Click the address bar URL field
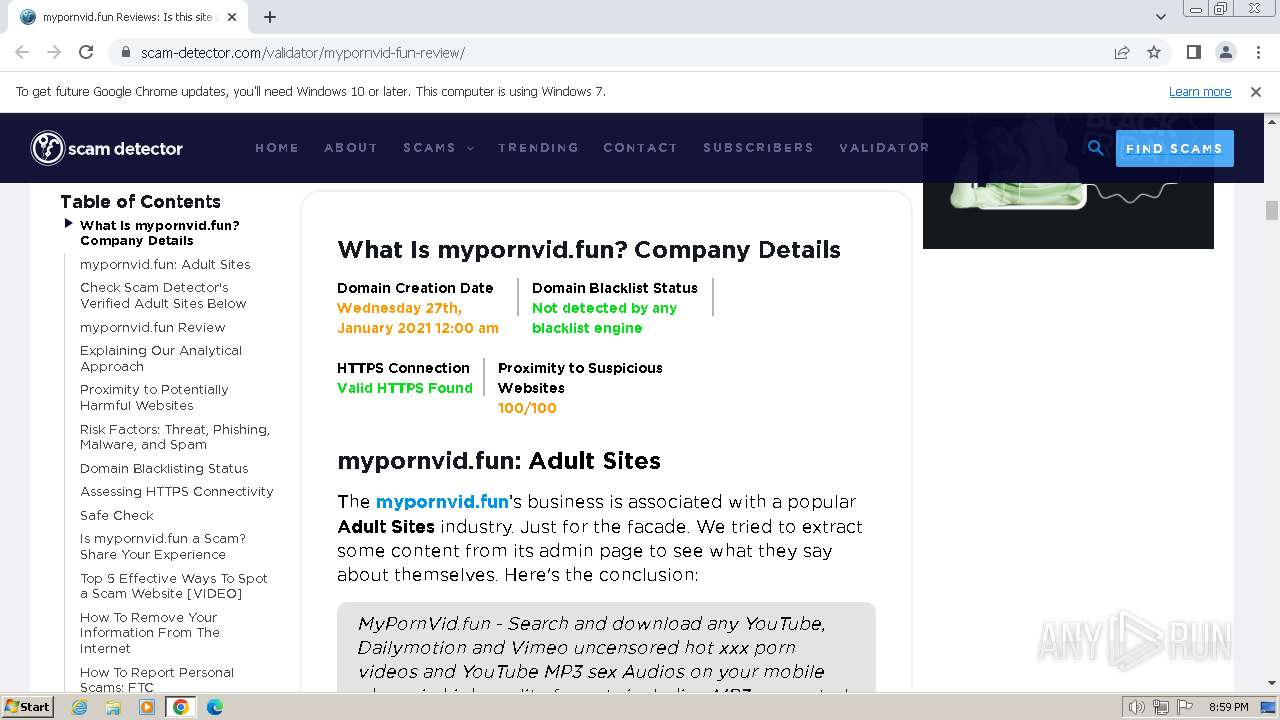 click(610, 52)
